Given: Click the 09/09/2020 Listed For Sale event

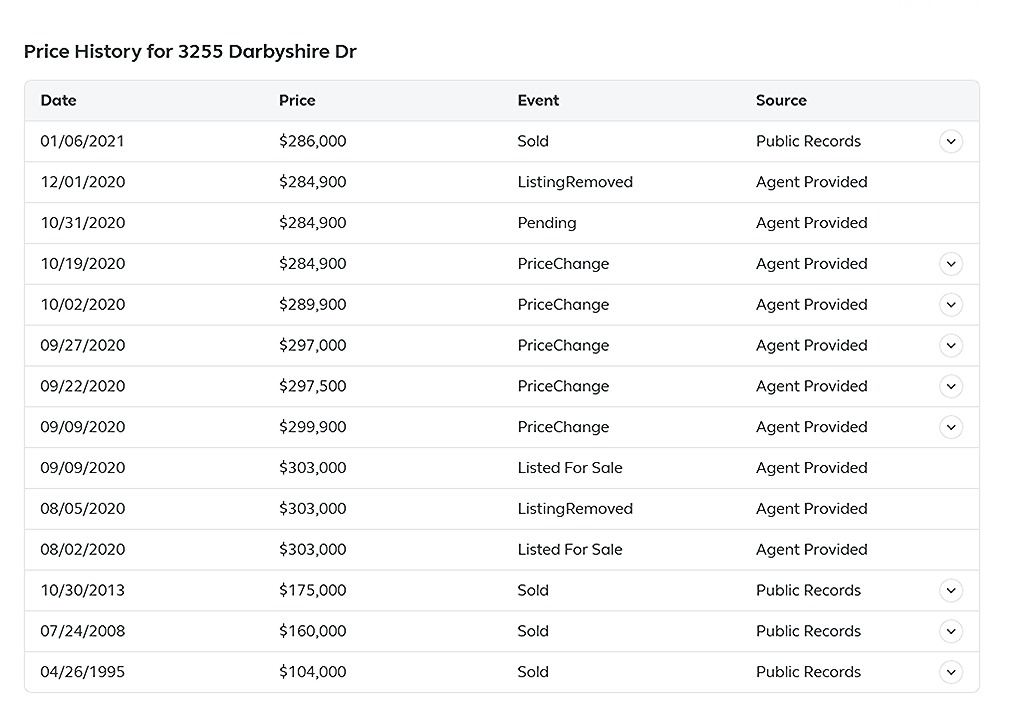Looking at the screenshot, I should [x=570, y=468].
